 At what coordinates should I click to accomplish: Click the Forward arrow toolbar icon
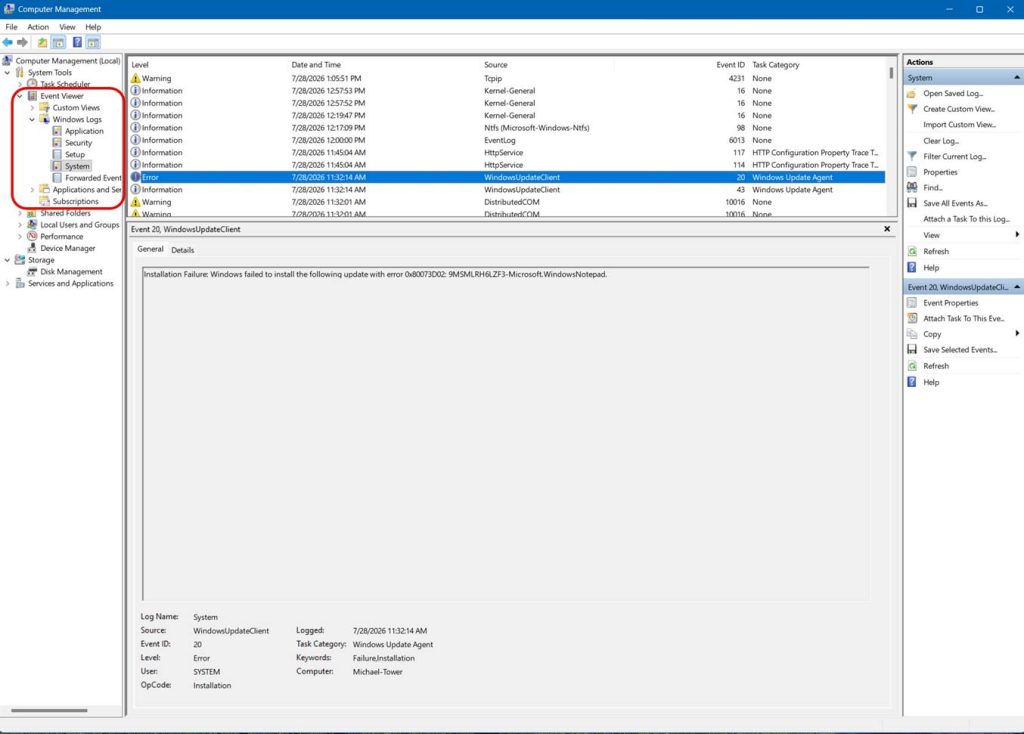[22, 42]
